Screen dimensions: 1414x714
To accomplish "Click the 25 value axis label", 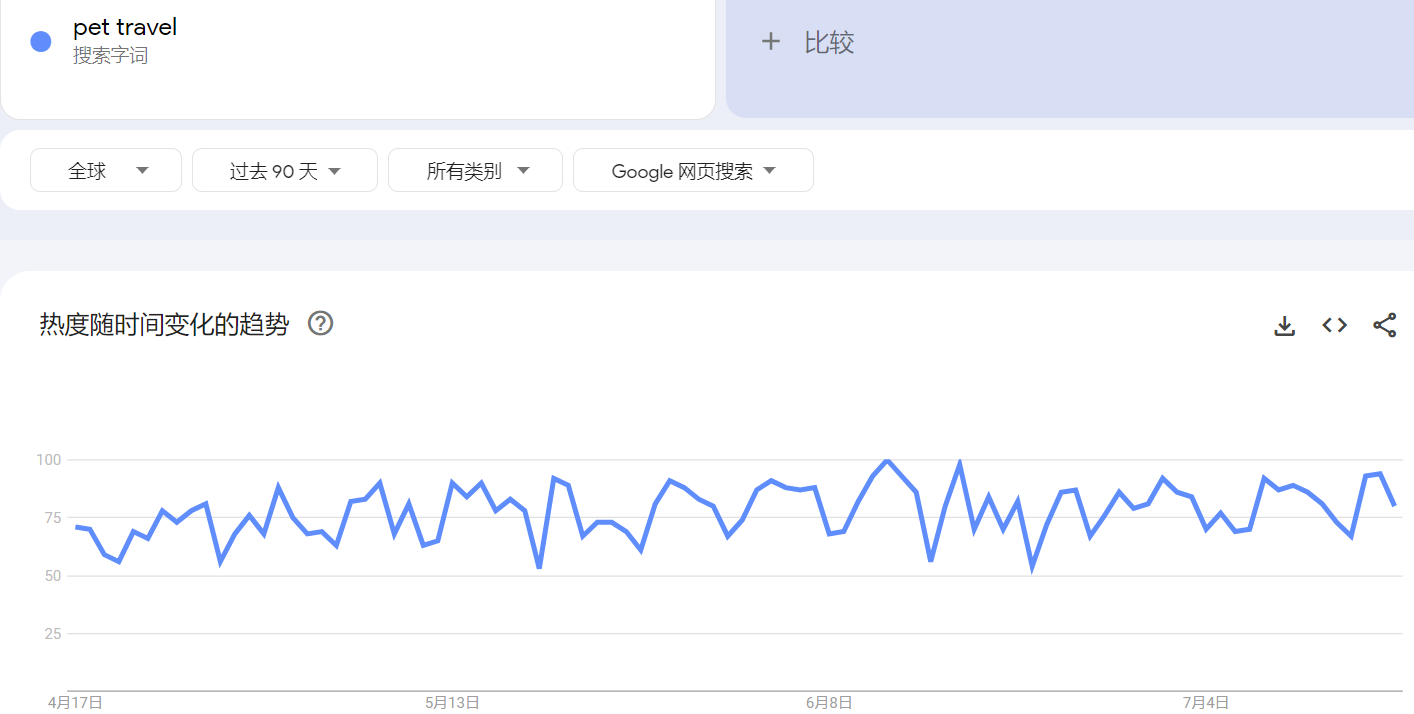I will pos(52,634).
